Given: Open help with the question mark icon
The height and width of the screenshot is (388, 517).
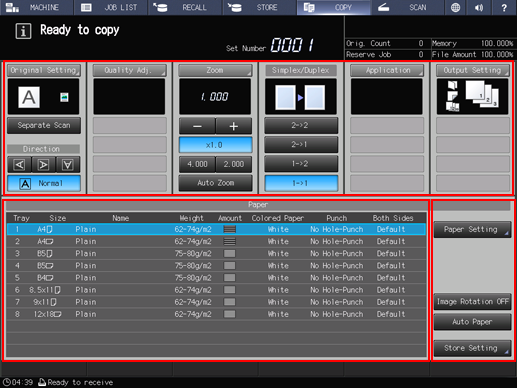Looking at the screenshot, I should coord(504,7).
